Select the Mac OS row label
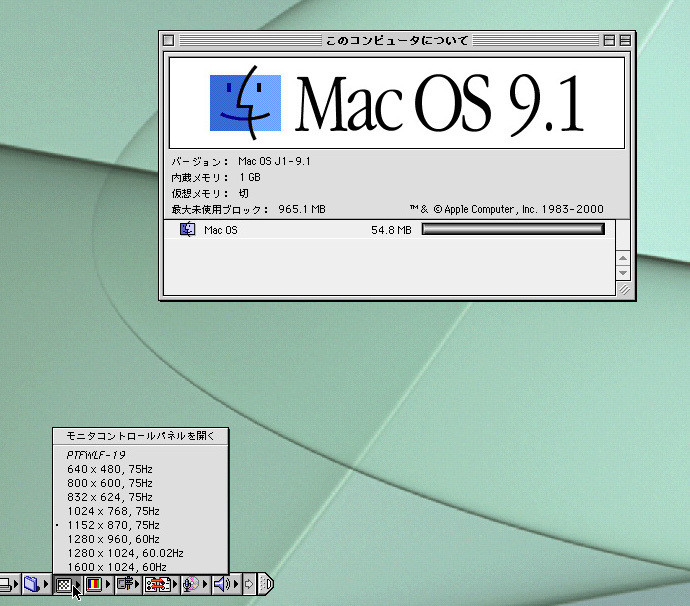Image resolution: width=690 pixels, height=606 pixels. click(220, 230)
